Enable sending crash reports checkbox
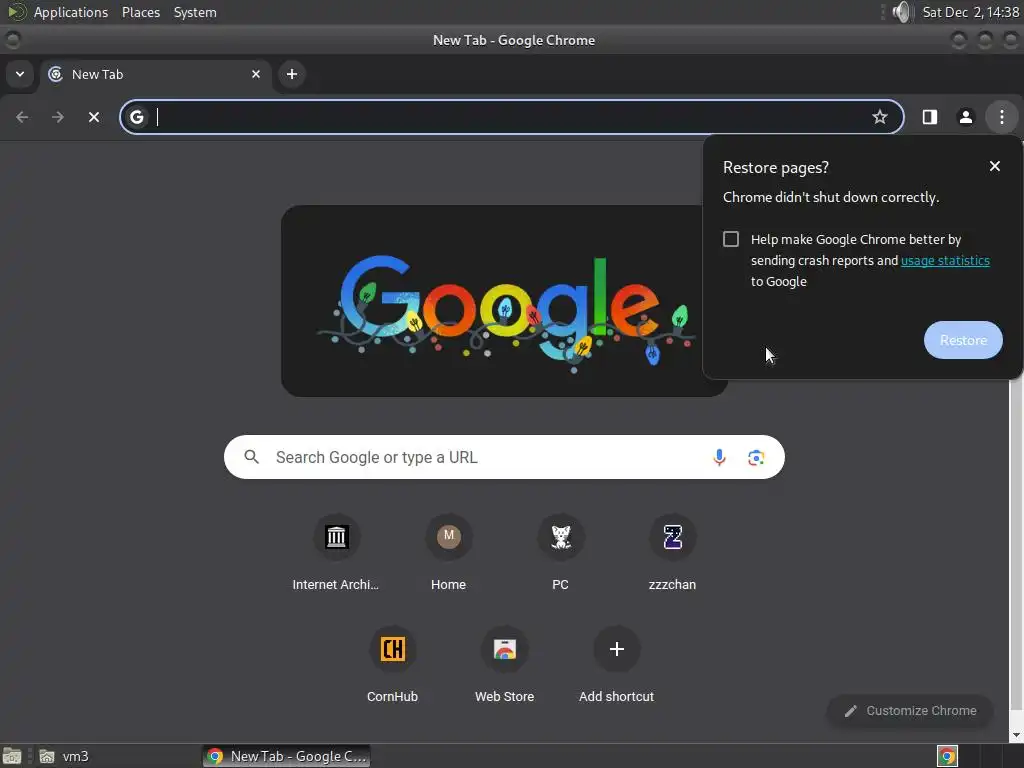This screenshot has width=1024, height=768. (x=731, y=239)
